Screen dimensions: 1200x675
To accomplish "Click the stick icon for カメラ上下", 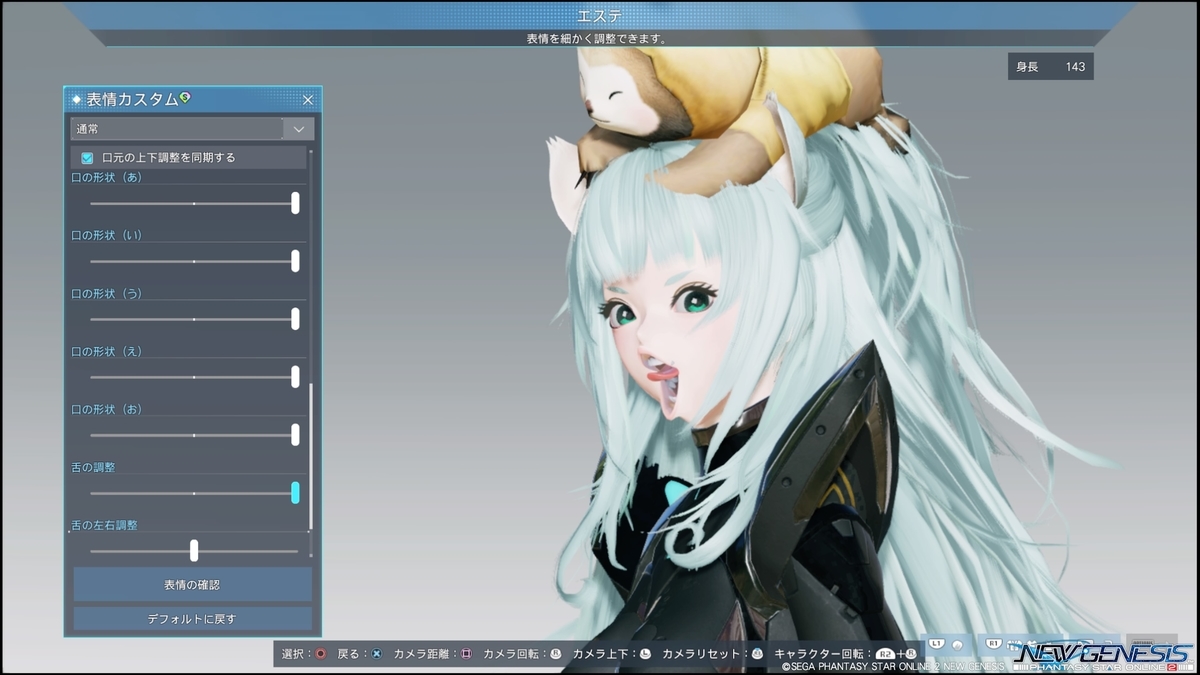I will coord(645,654).
